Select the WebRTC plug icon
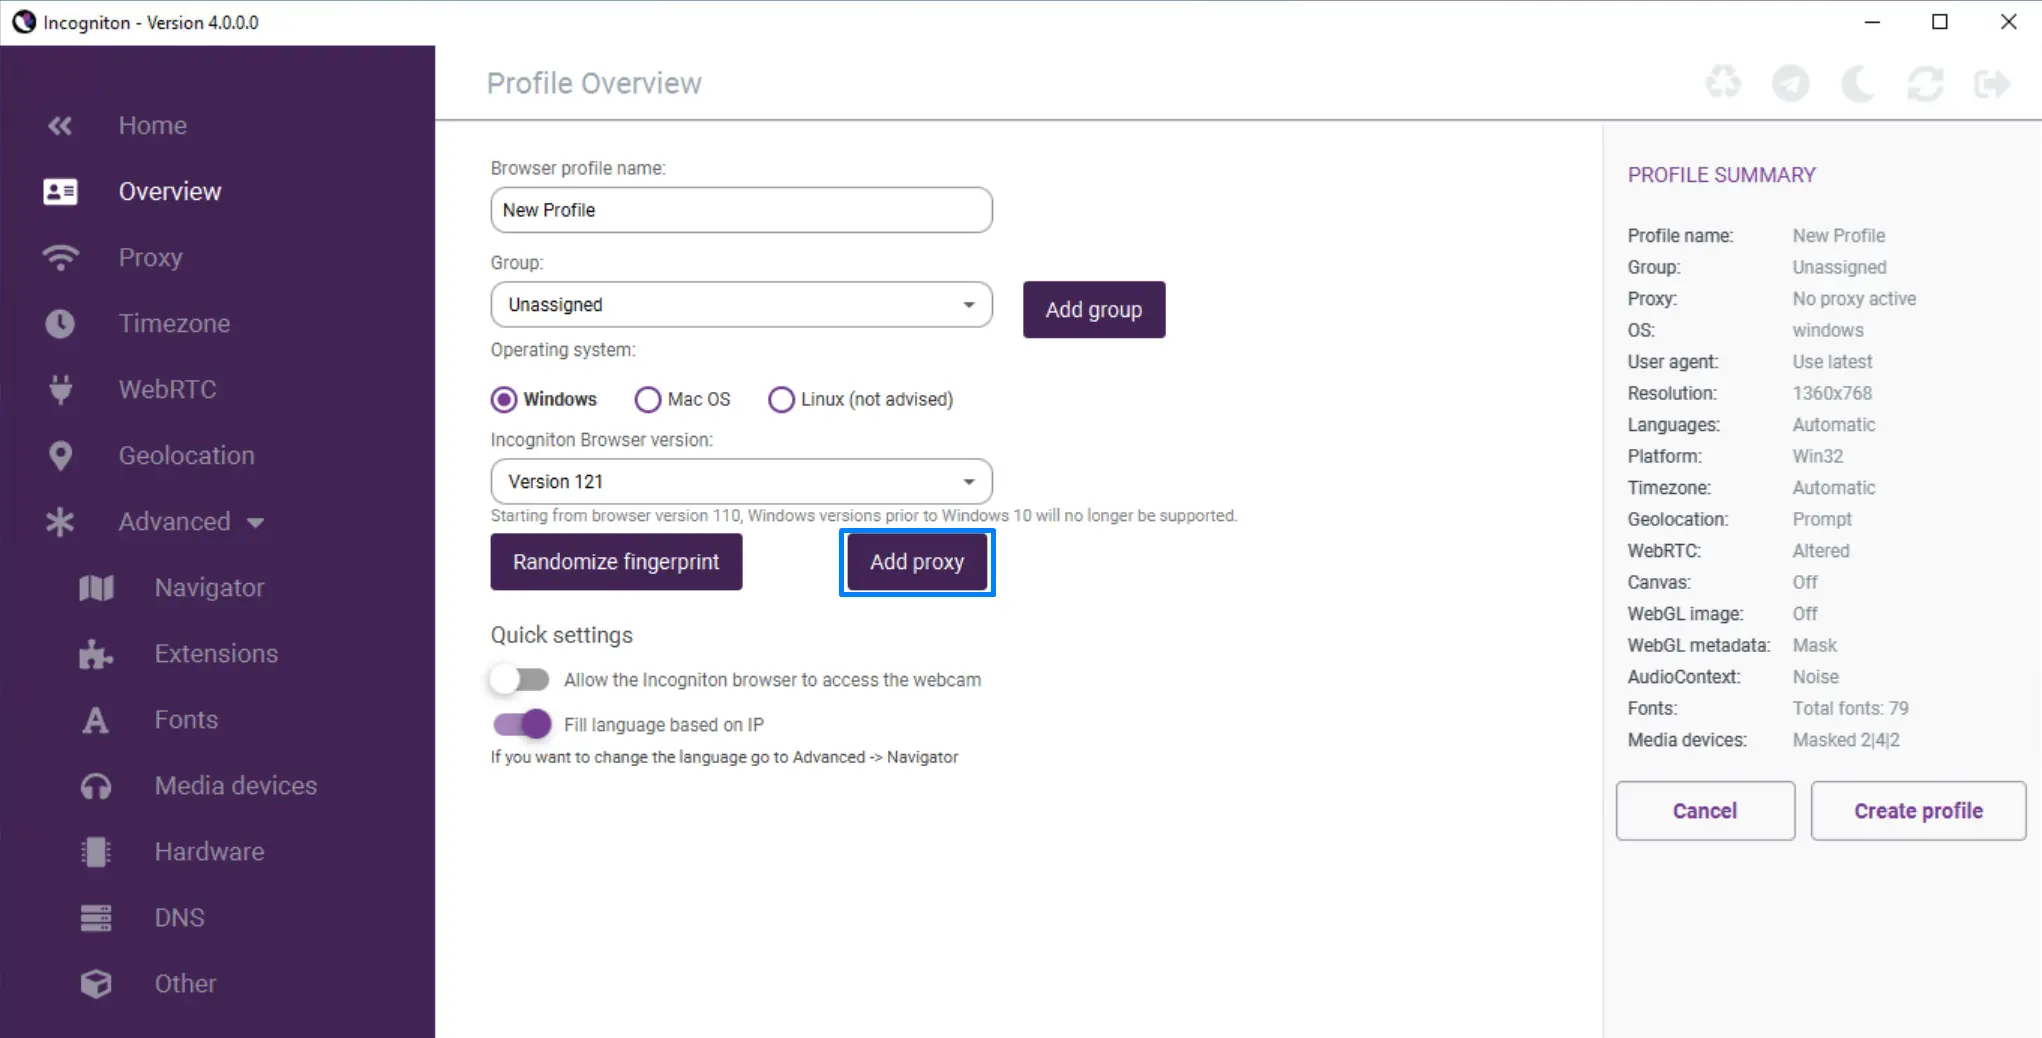2042x1038 pixels. tap(60, 389)
